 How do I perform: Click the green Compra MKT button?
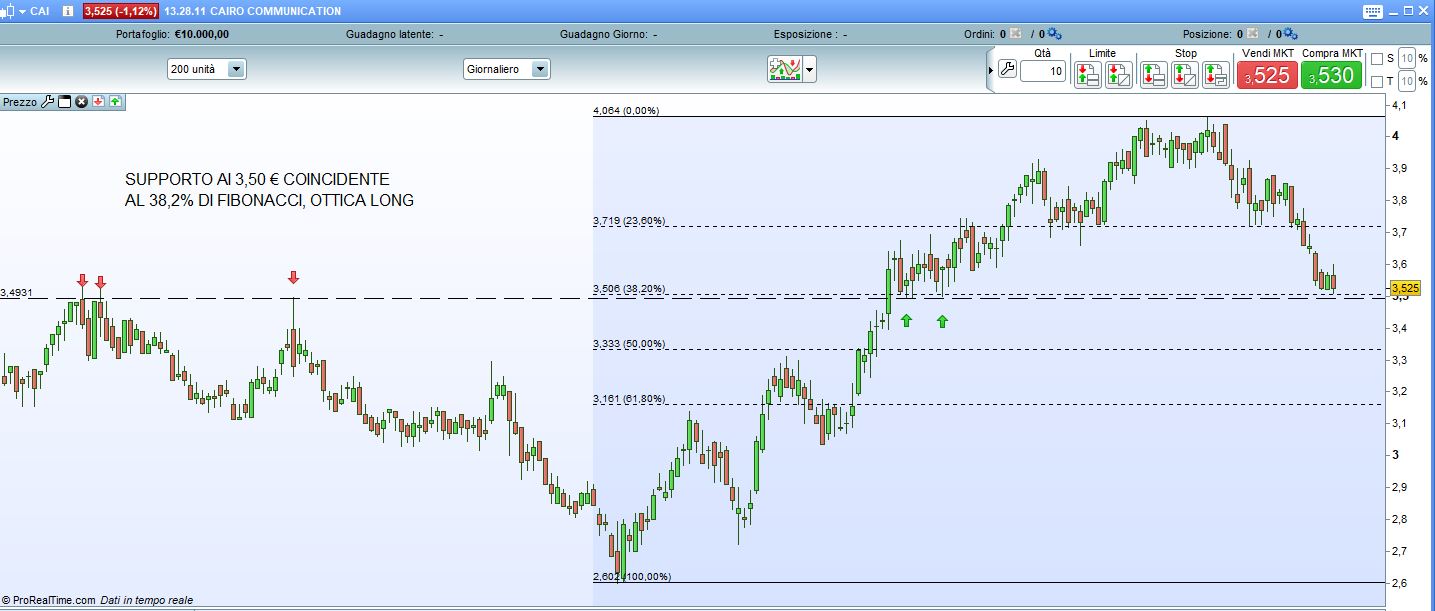click(1331, 75)
